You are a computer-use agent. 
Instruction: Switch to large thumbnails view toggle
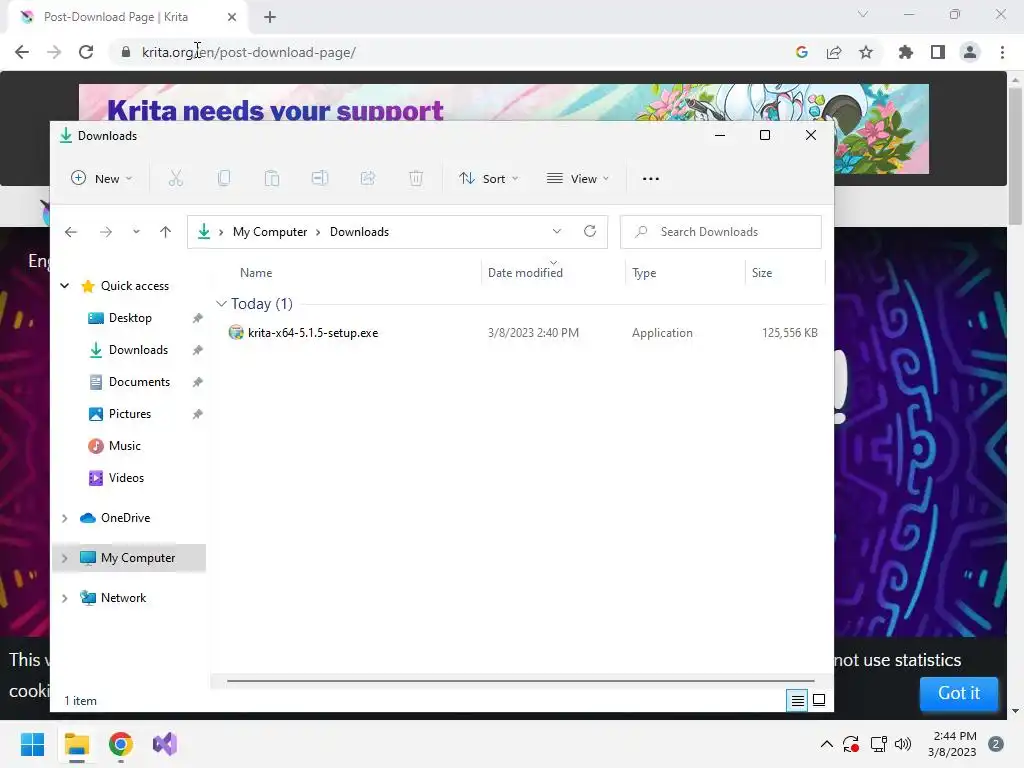point(819,701)
